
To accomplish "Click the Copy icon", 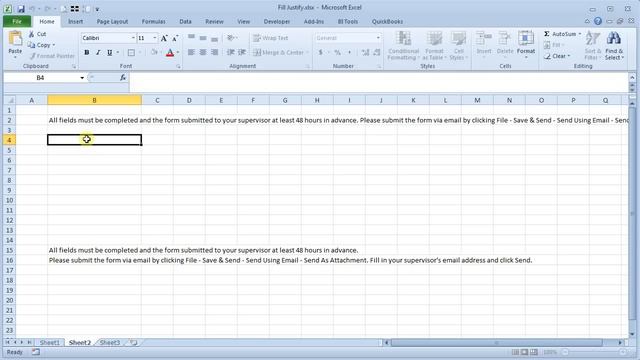I will coord(31,45).
